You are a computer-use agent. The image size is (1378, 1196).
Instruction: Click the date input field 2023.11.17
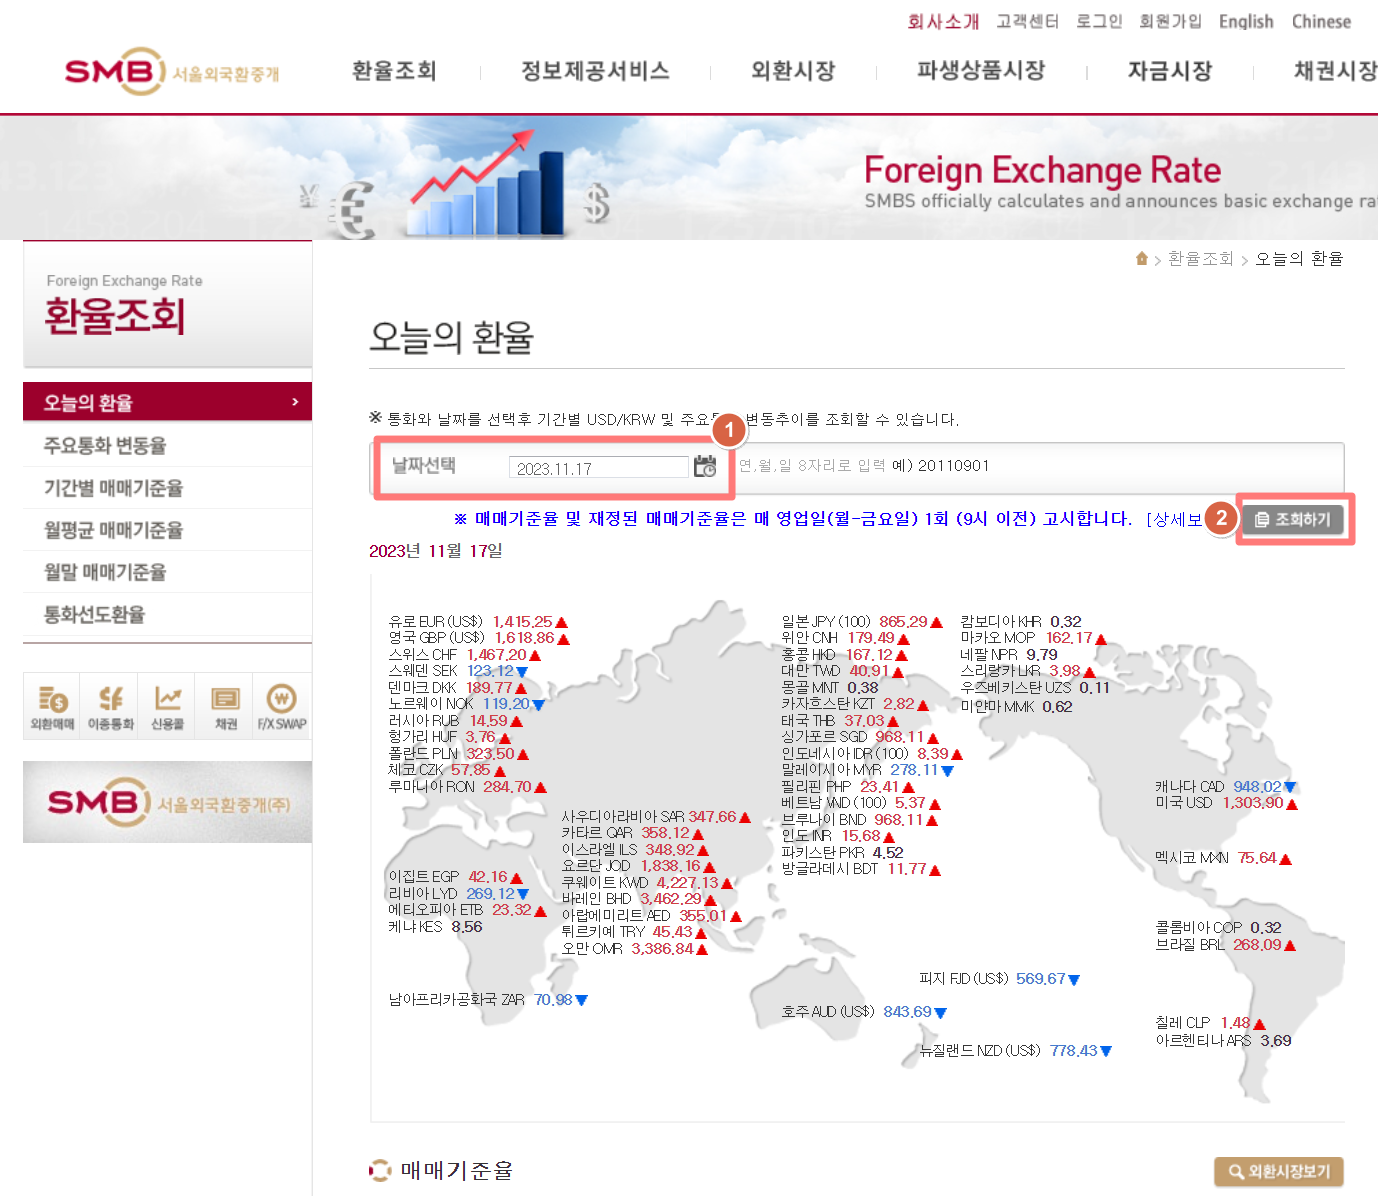(598, 468)
